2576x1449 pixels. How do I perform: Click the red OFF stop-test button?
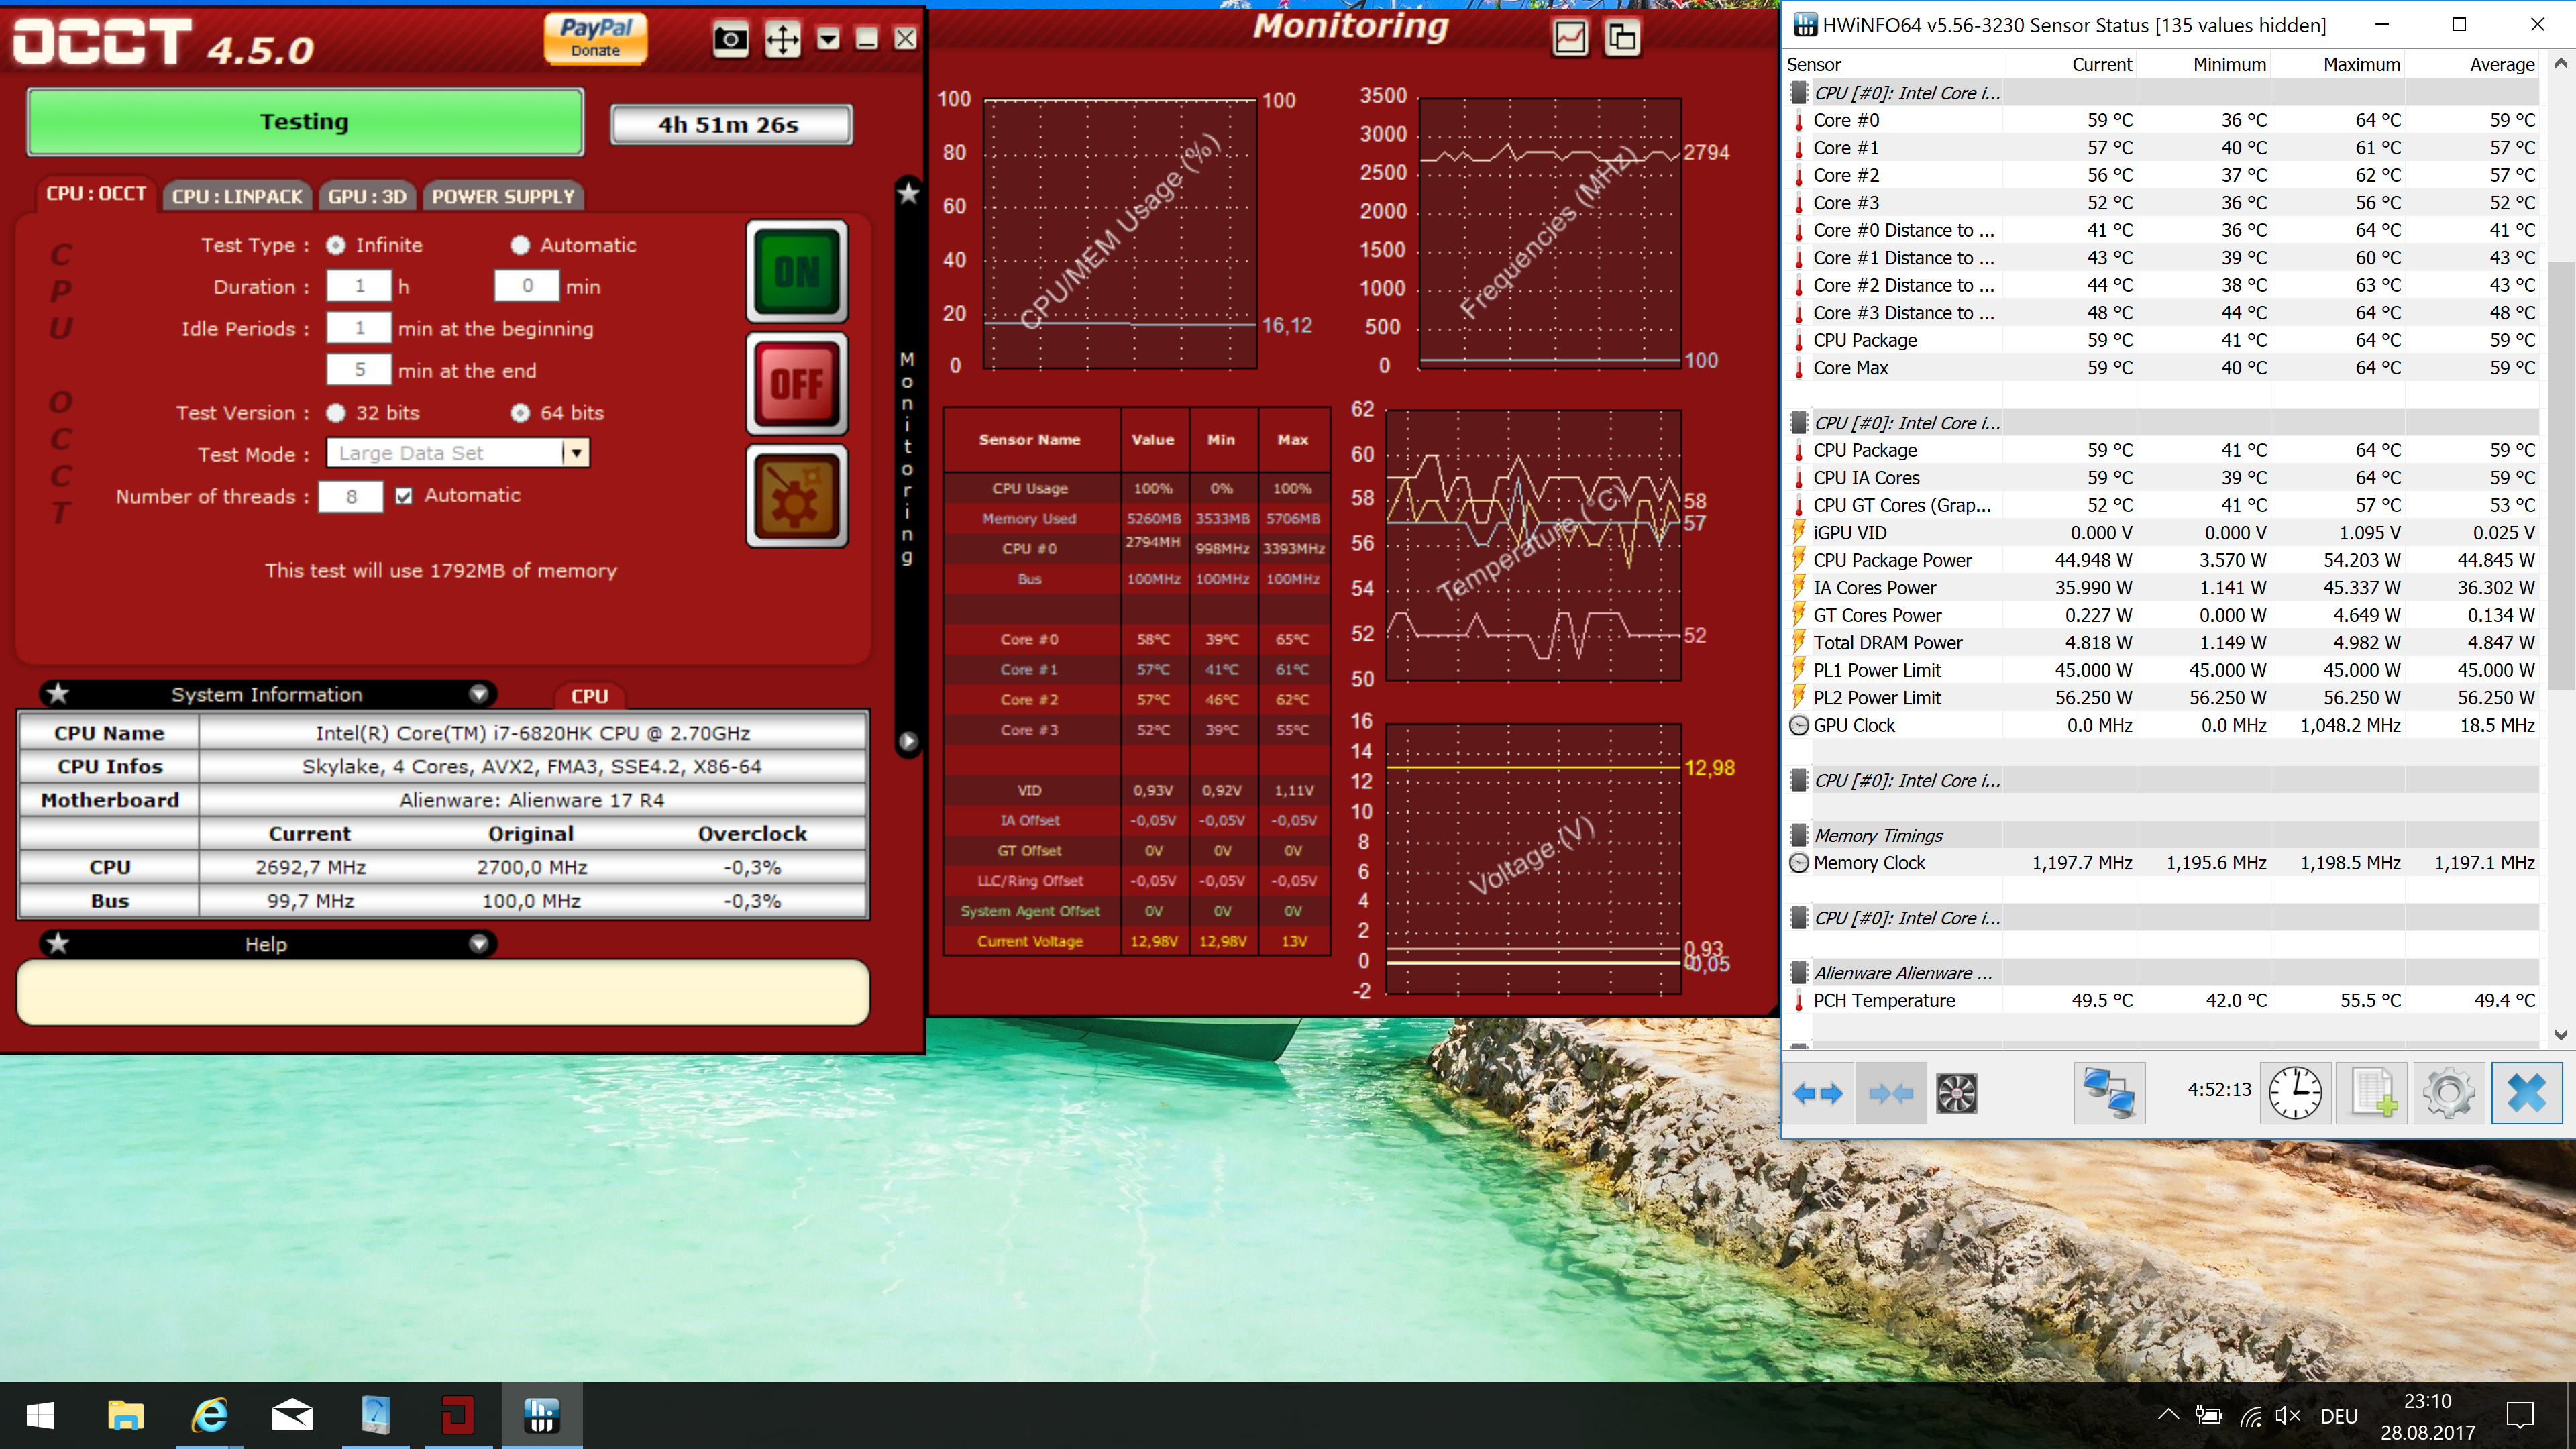(797, 384)
